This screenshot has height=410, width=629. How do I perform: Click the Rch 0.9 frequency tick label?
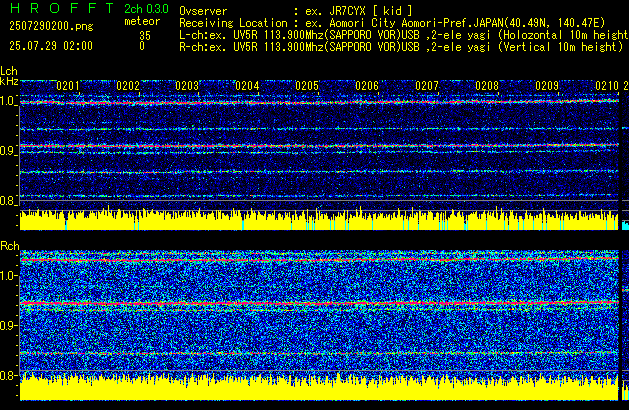(8, 325)
